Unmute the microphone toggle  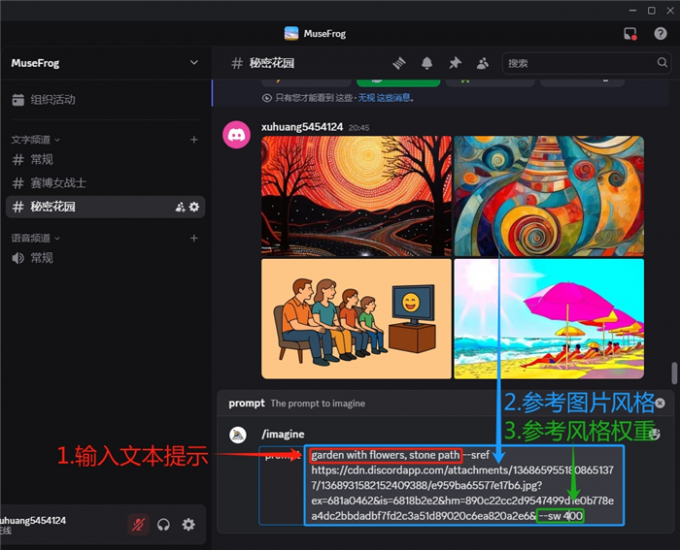click(138, 525)
